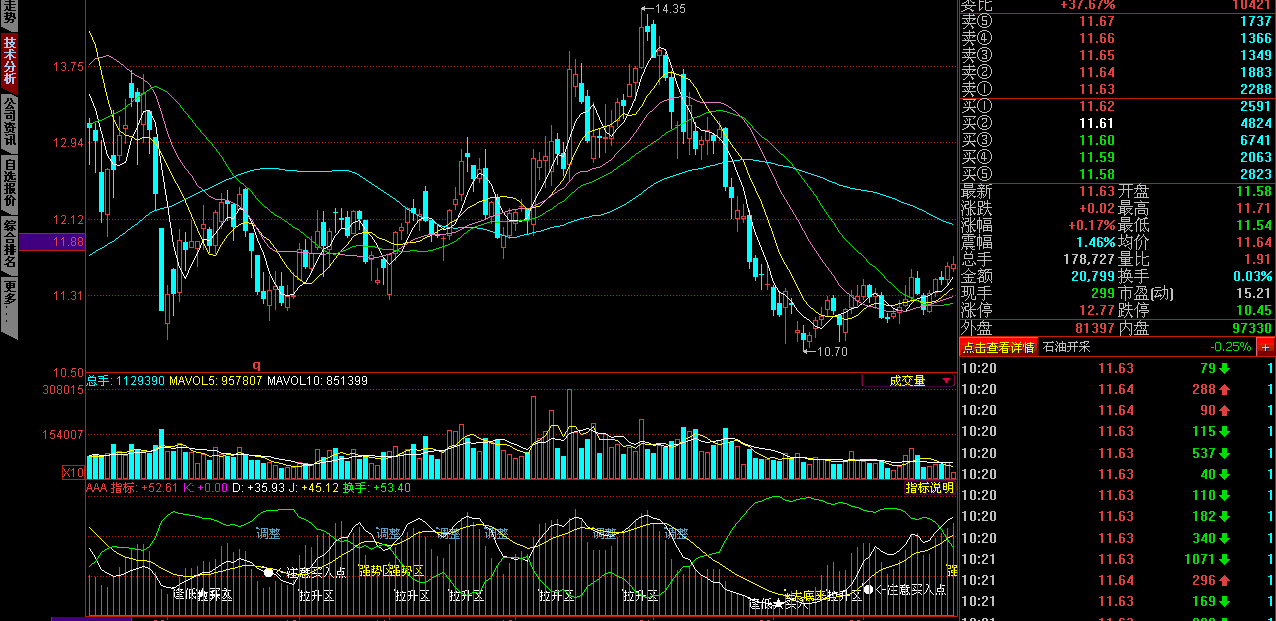Image resolution: width=1276 pixels, height=621 pixels.
Task: Click the 市盈(动) value 15.21
Action: pos(1254,293)
